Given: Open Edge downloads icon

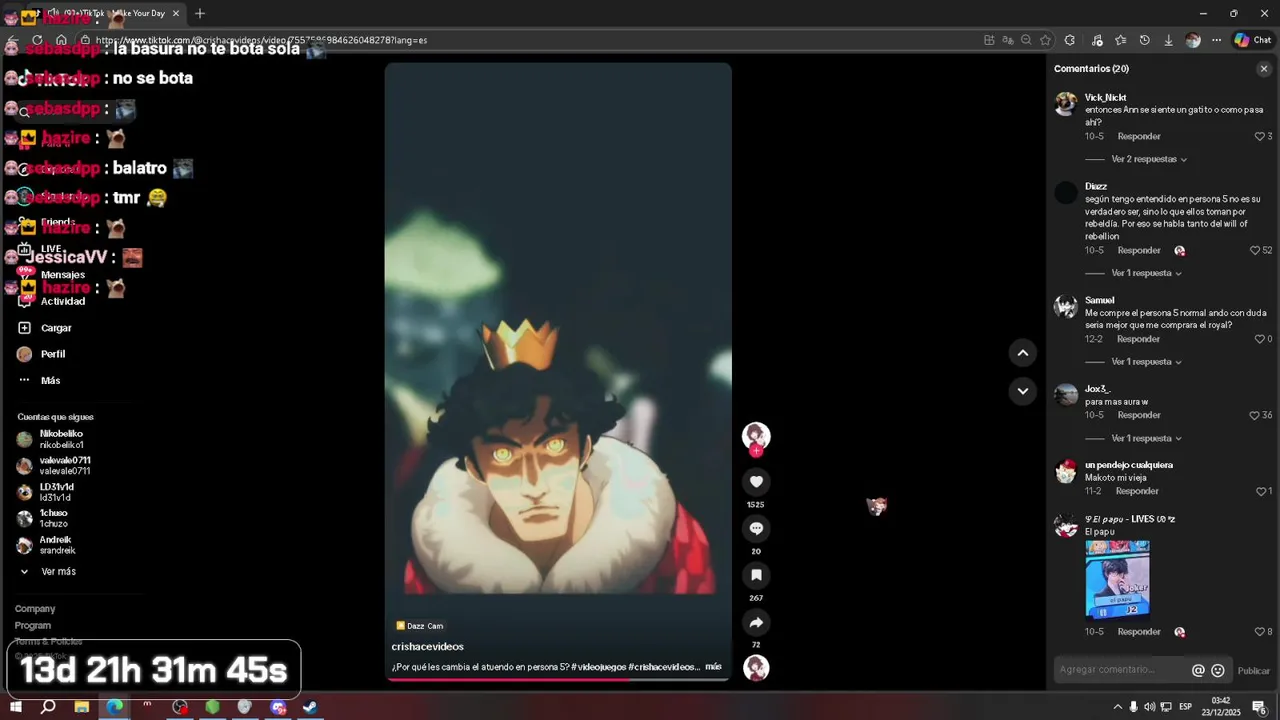Looking at the screenshot, I should point(1168,40).
